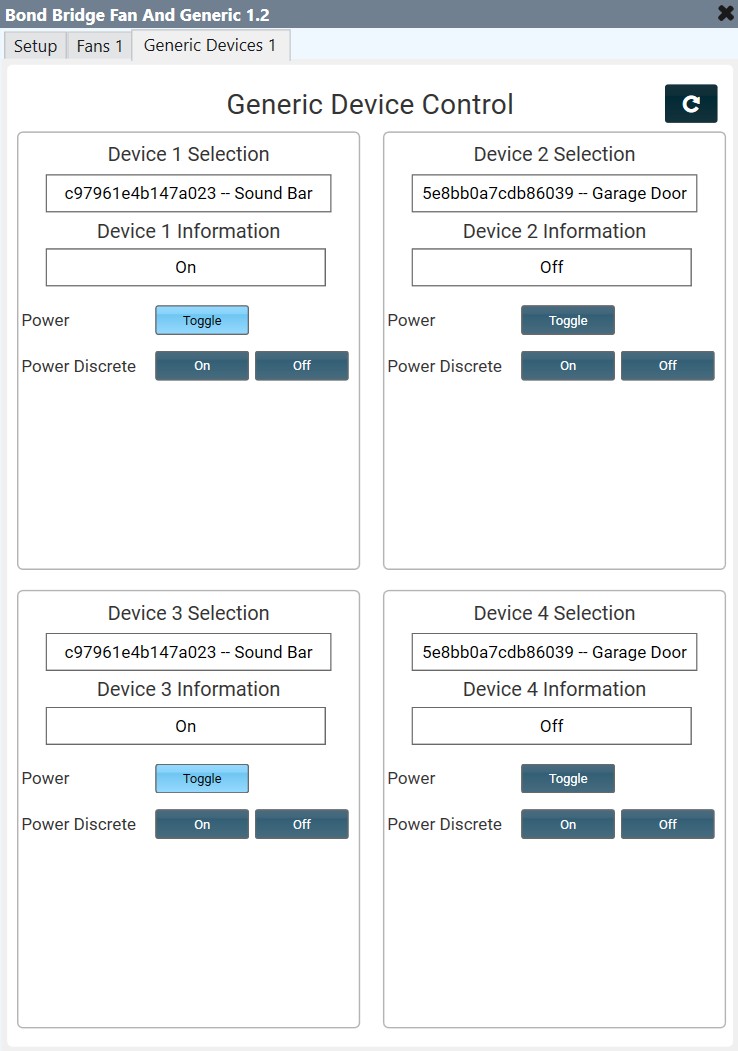Screen dimensions: 738x1051
Task: Open the Device 3 Selection dropdown
Action: click(188, 652)
